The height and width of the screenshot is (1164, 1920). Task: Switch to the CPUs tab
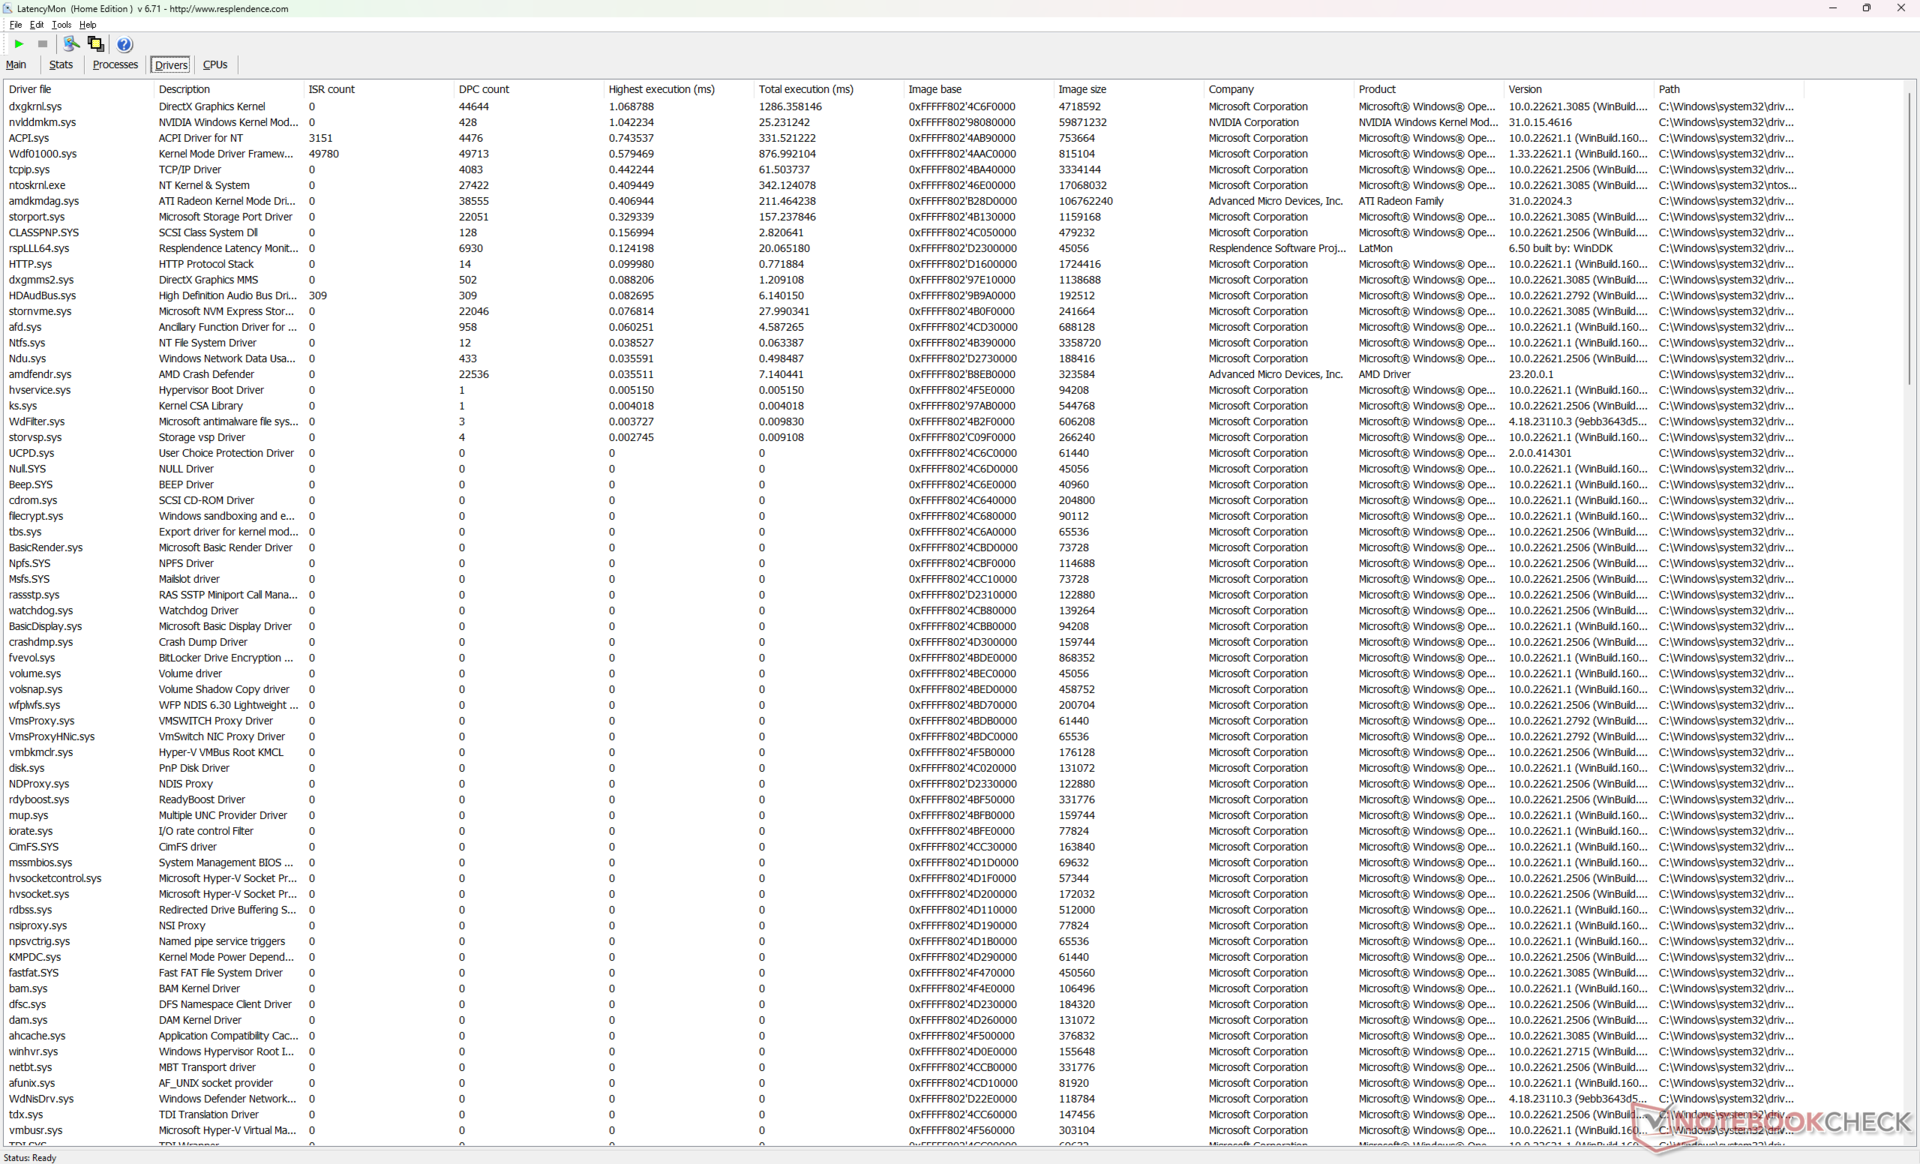215,65
